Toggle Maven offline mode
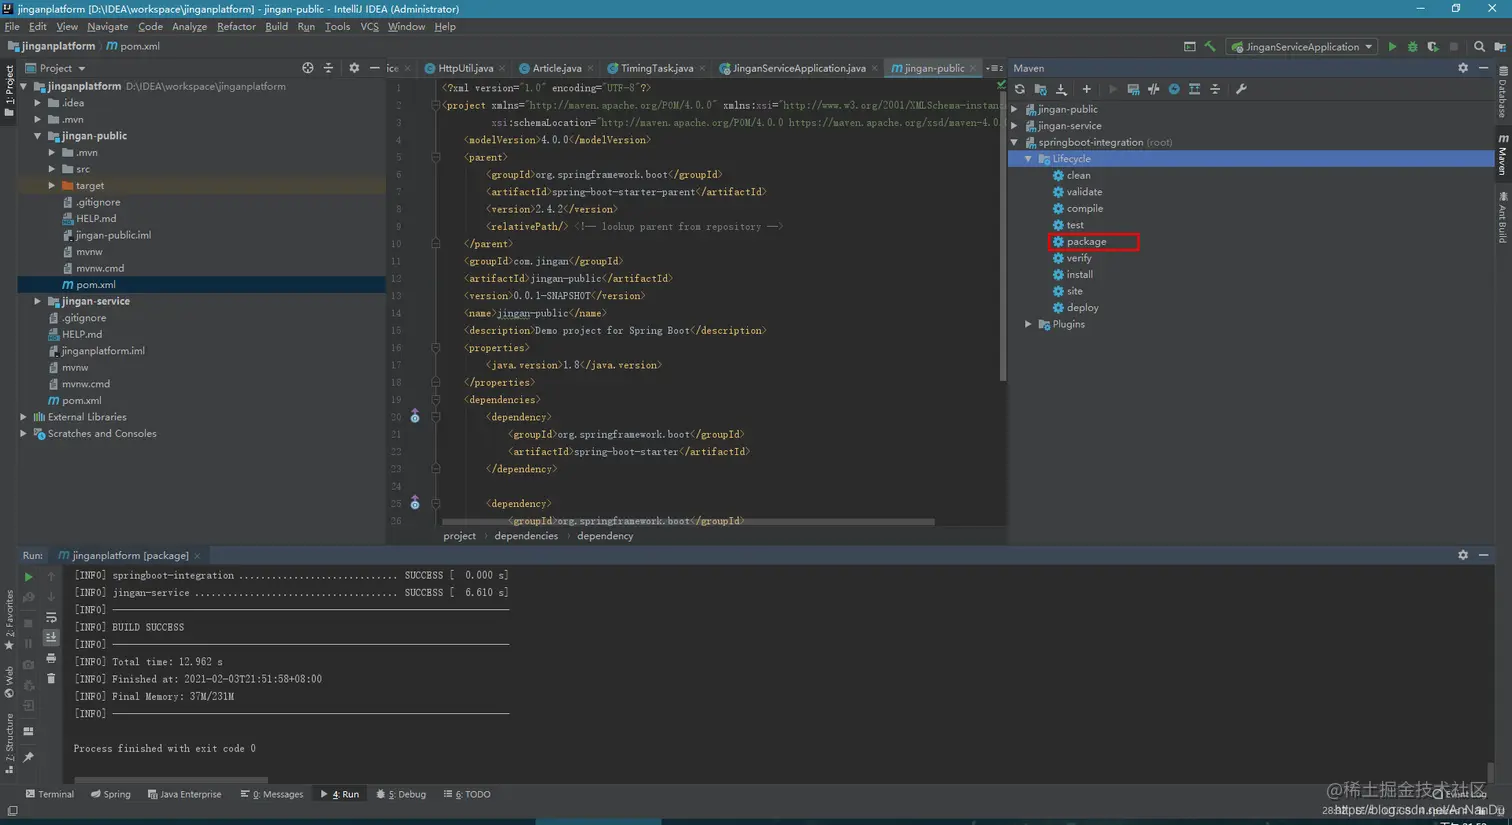Screen dimensions: 1512x825 tap(1154, 90)
